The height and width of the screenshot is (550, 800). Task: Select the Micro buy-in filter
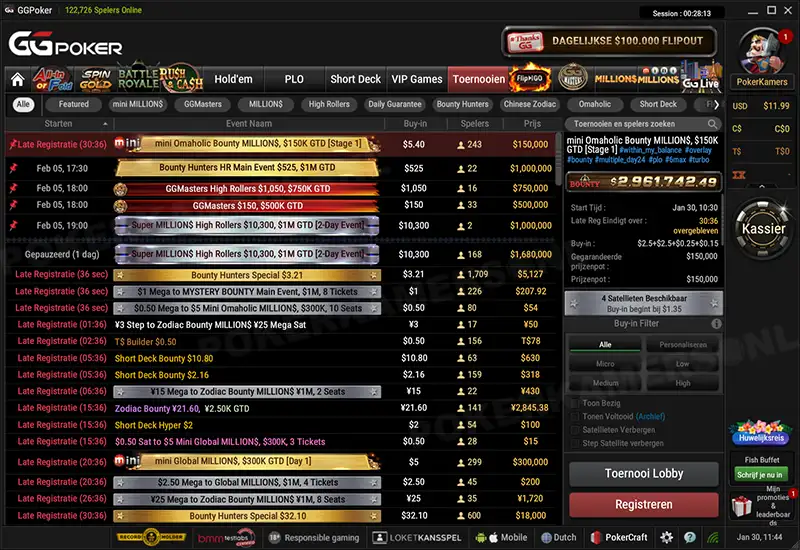point(605,364)
